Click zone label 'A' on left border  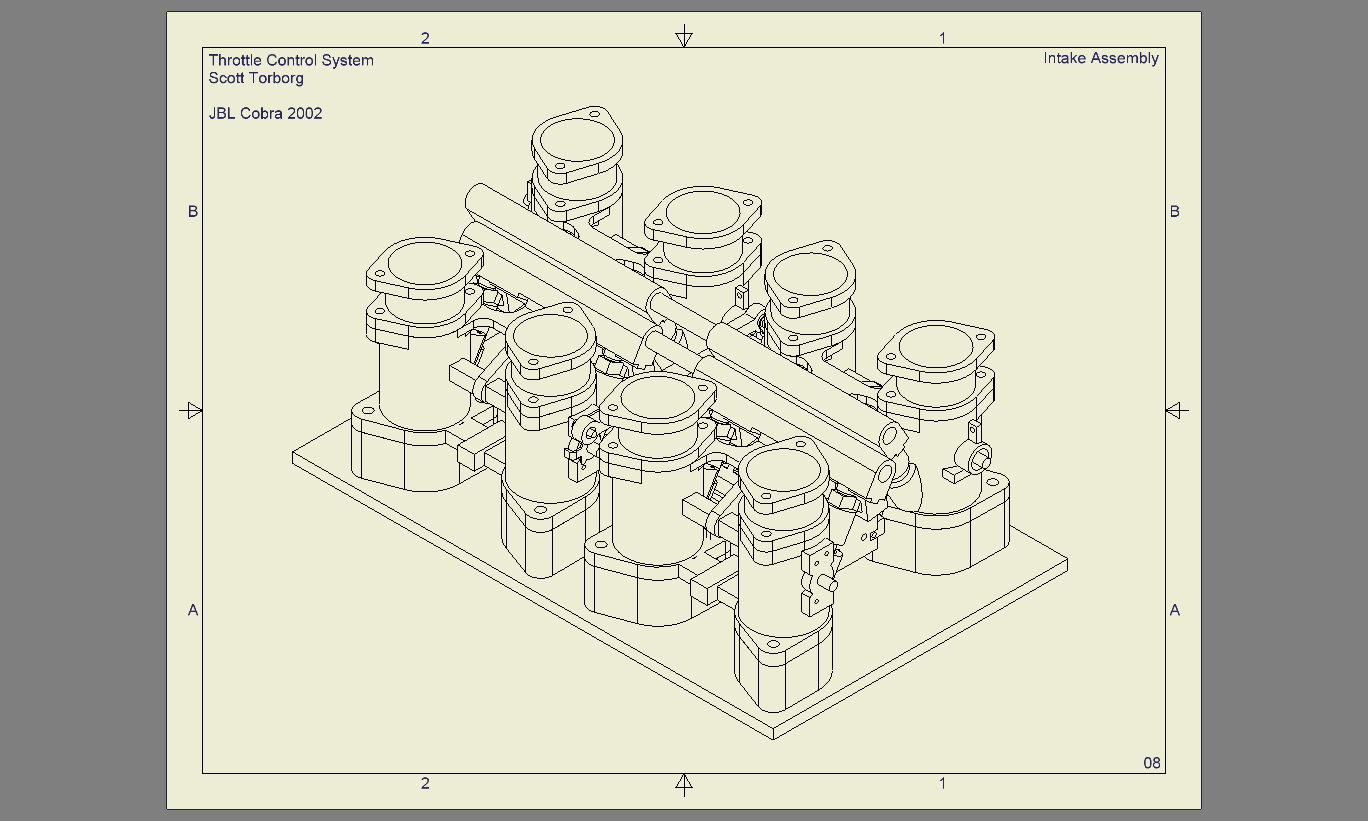click(x=193, y=610)
